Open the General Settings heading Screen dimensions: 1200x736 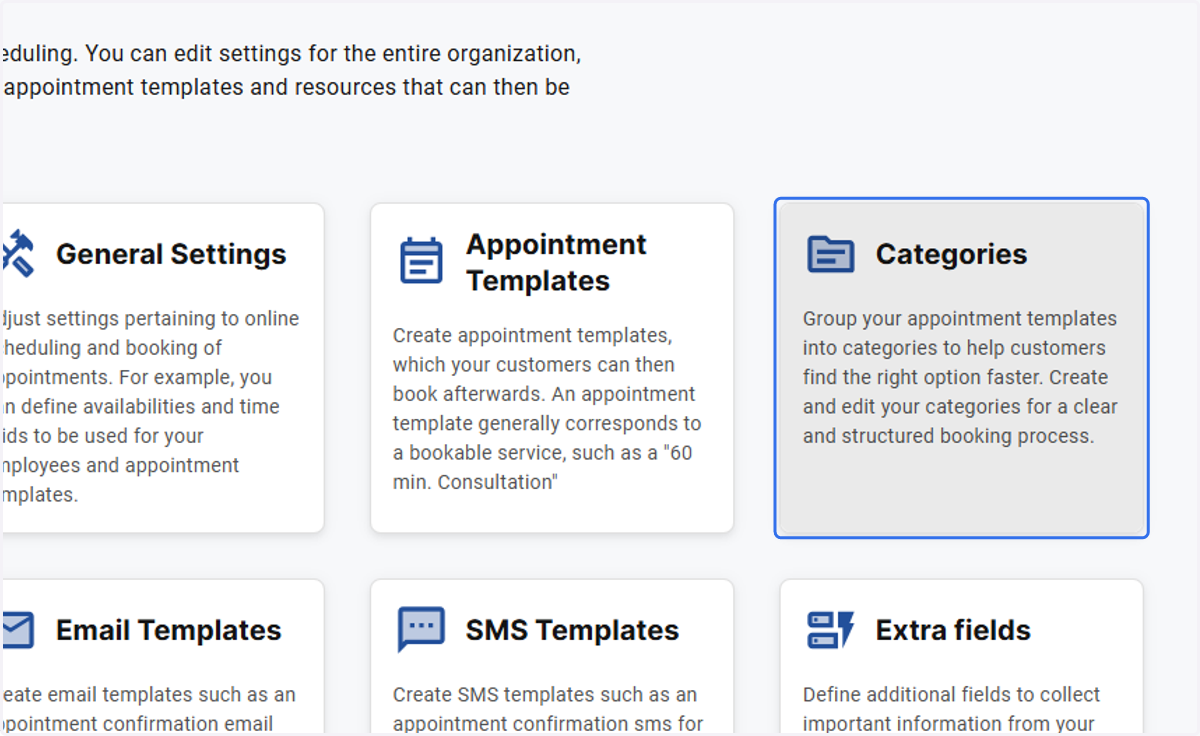[171, 254]
